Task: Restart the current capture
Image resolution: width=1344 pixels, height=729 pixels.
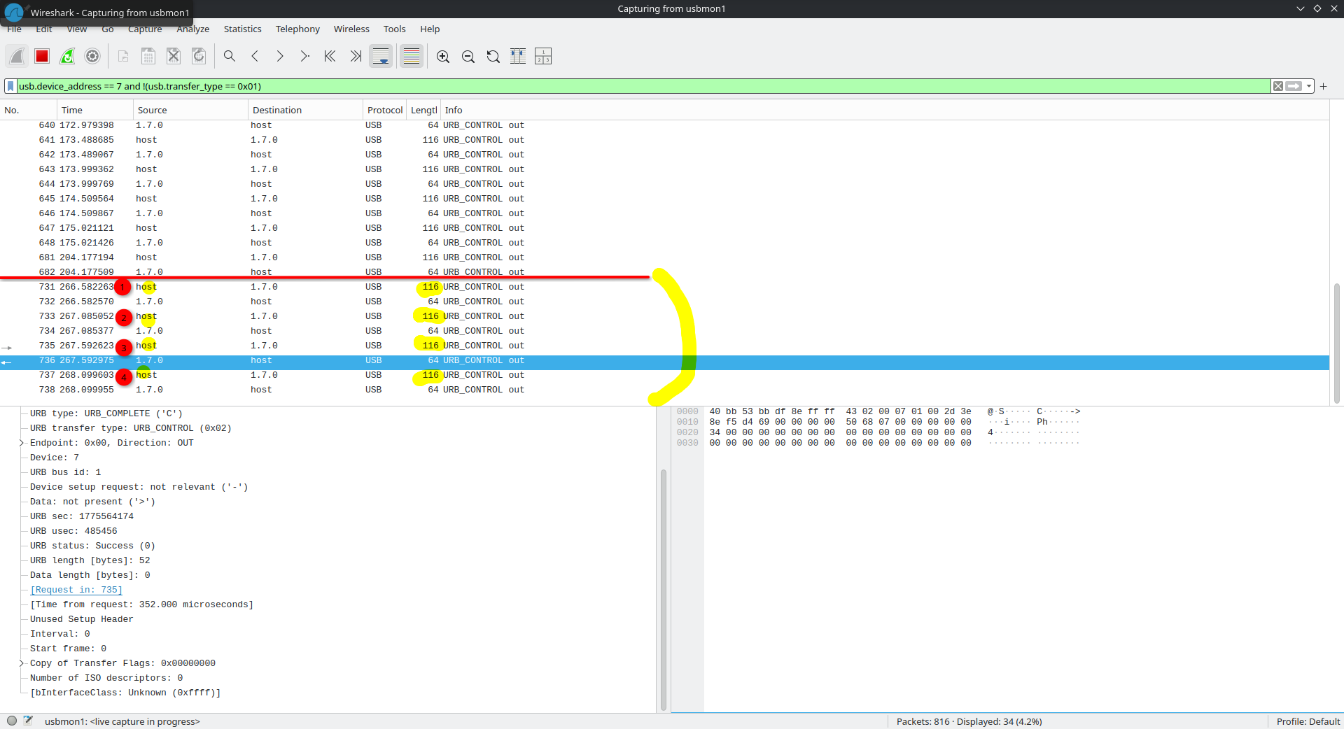Action: coord(67,57)
